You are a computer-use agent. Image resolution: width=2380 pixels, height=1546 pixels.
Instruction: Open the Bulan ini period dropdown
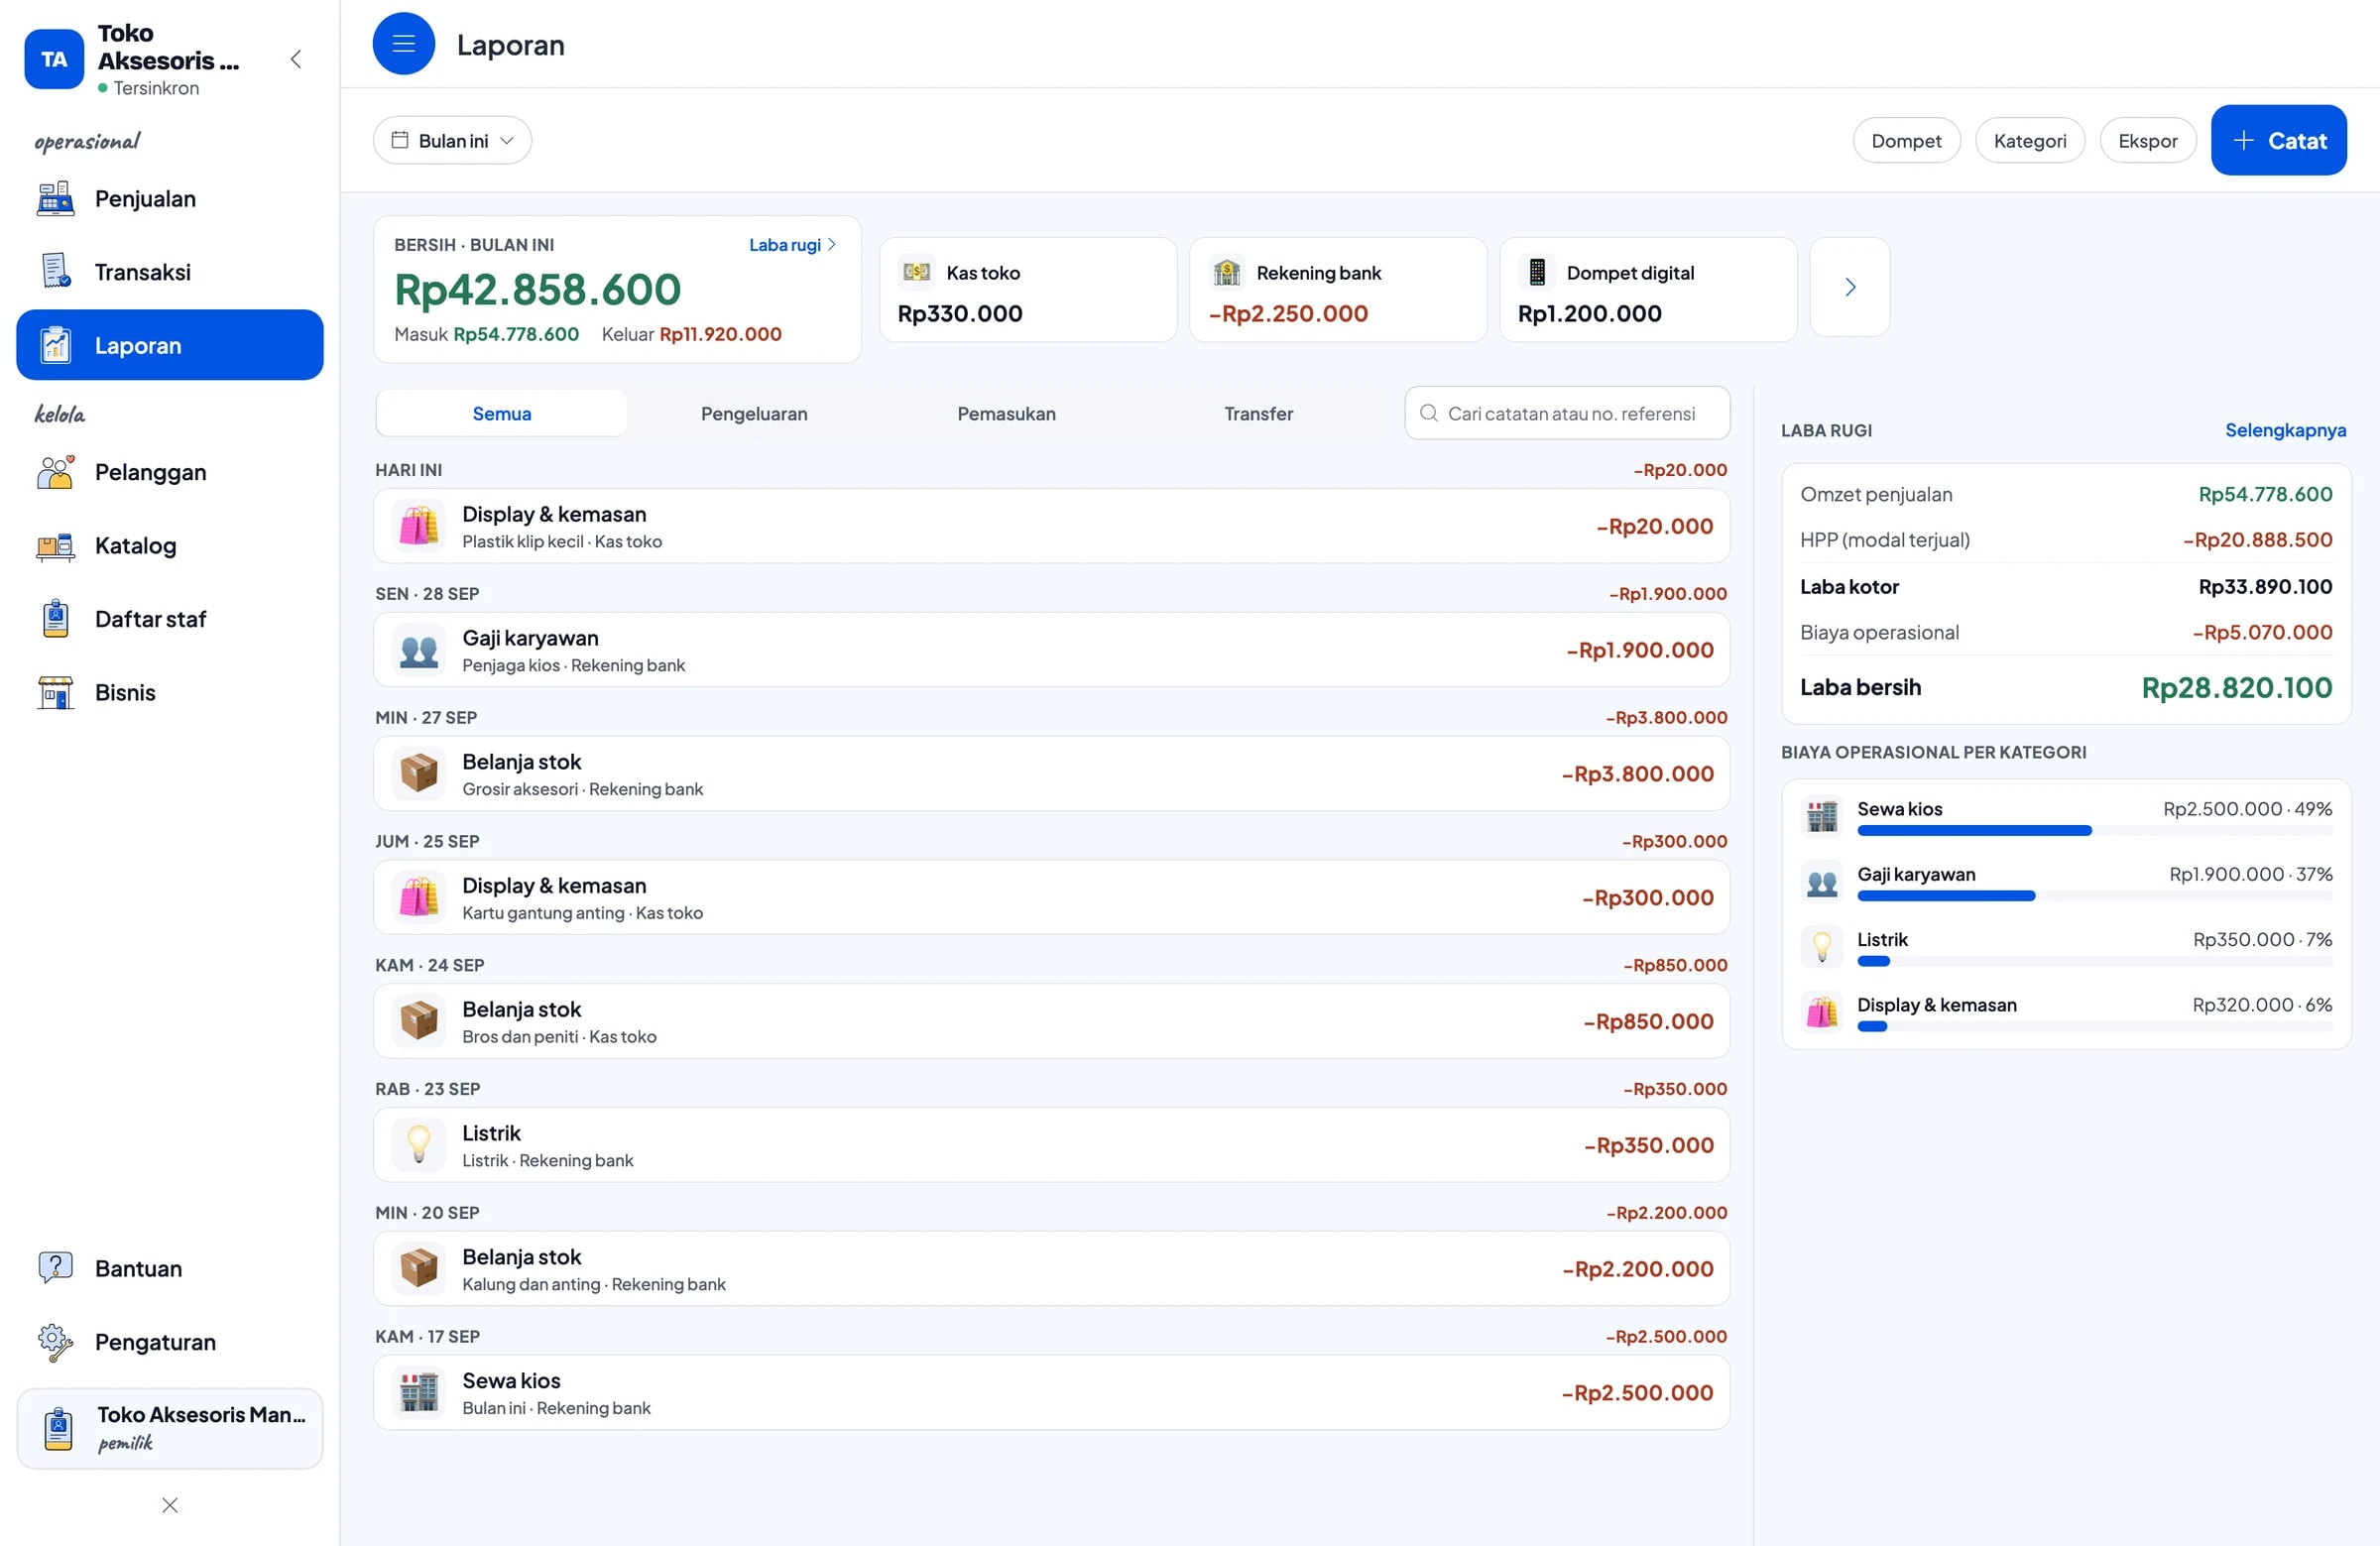[452, 141]
